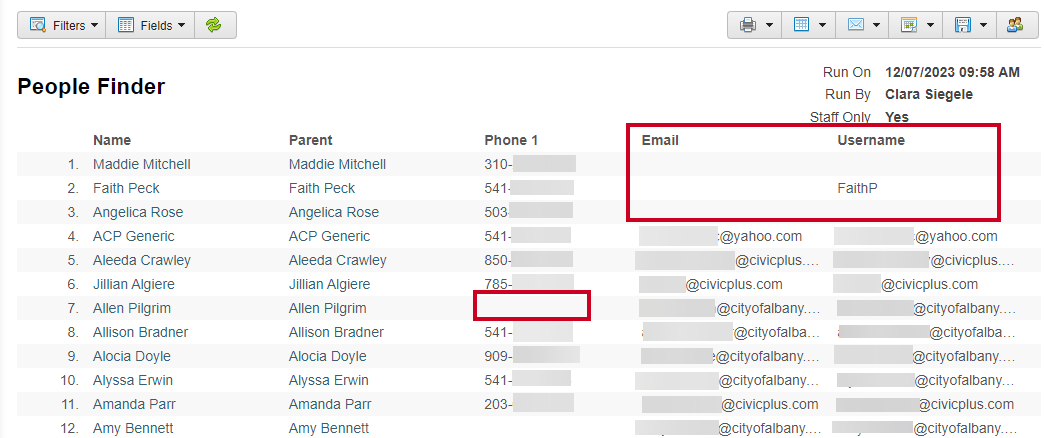Click the envelope email icon
Viewport: 1044px width, 438px height.
coord(856,25)
